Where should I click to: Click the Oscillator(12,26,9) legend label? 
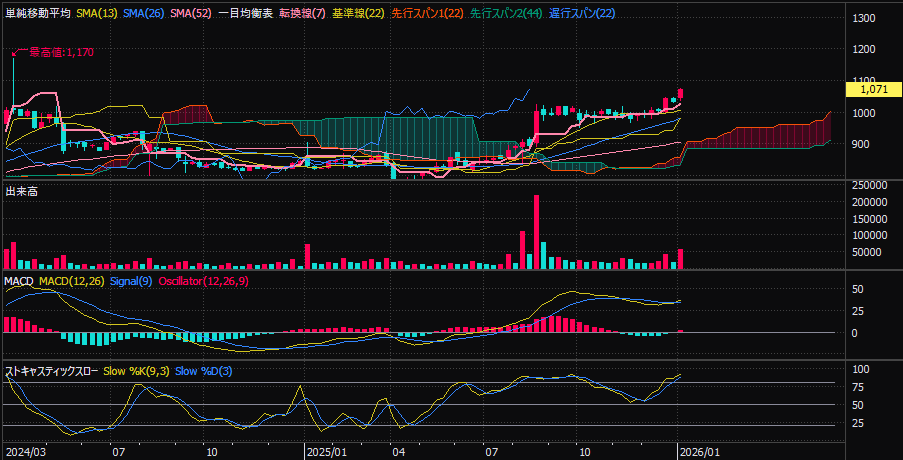click(x=204, y=283)
